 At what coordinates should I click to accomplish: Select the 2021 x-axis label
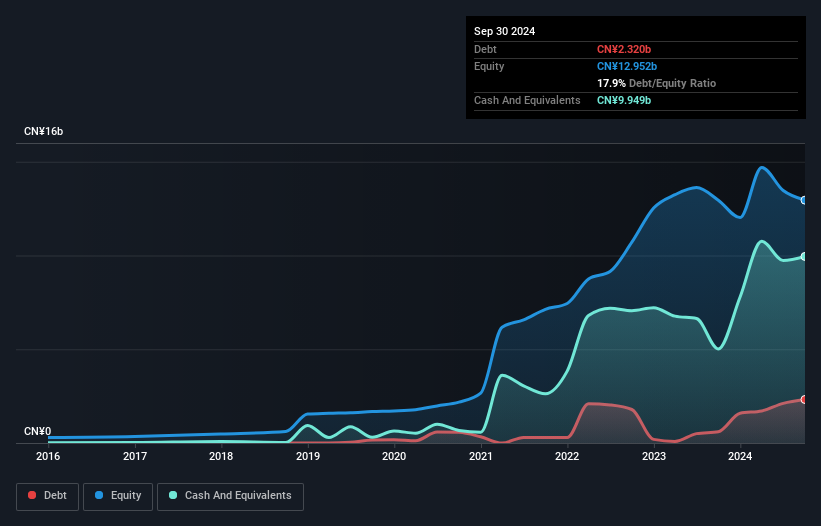tap(481, 456)
